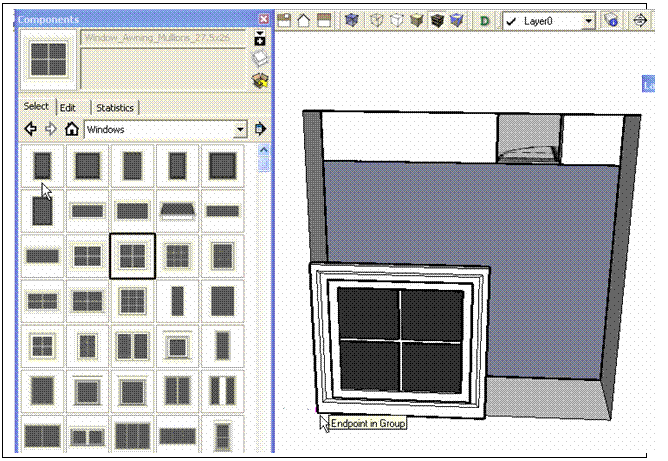Click the components list vertical scrollbar
The width and height of the screenshot is (668, 461).
(263, 300)
